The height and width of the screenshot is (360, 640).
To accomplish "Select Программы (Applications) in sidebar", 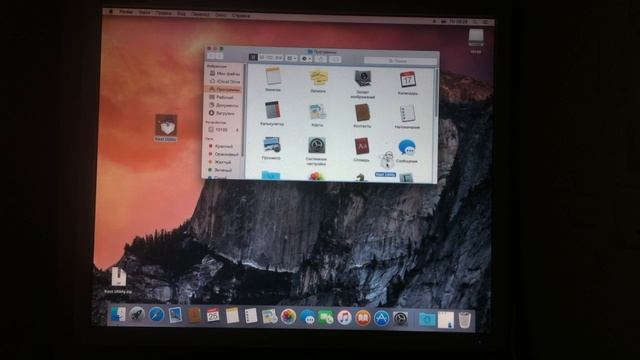I will tap(224, 89).
